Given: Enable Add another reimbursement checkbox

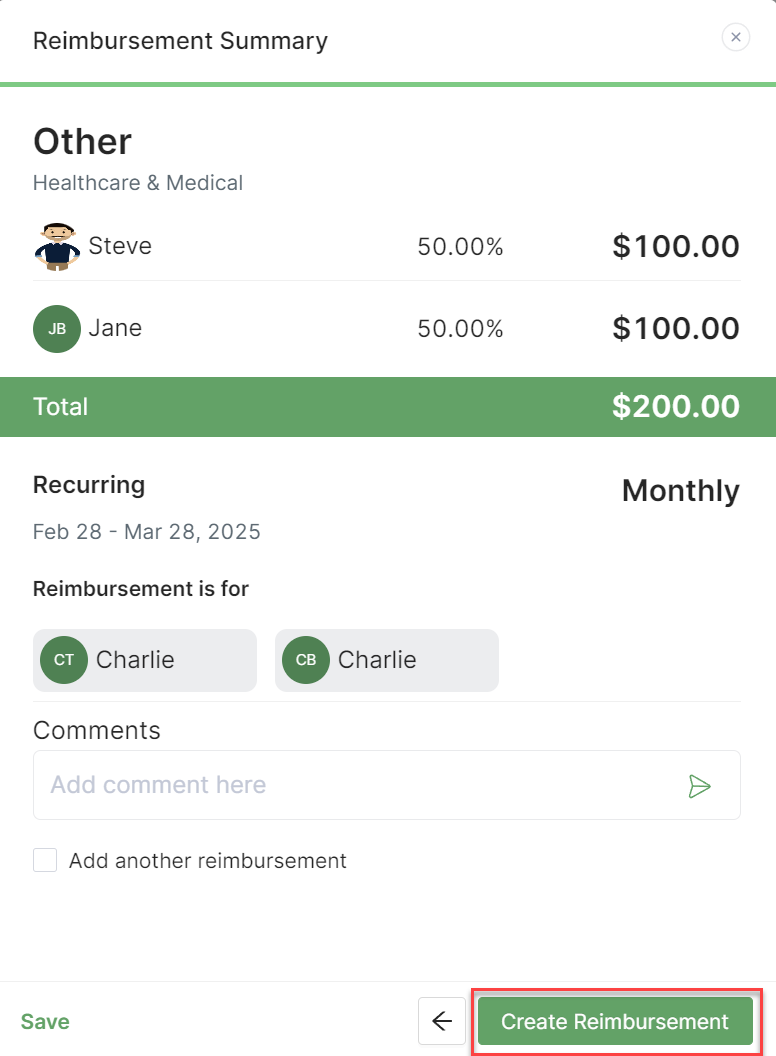Looking at the screenshot, I should pyautogui.click(x=45, y=860).
